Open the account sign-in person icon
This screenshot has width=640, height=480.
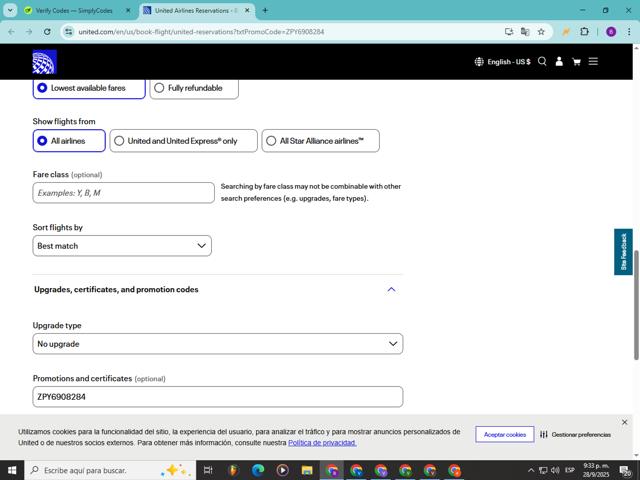[x=559, y=62]
